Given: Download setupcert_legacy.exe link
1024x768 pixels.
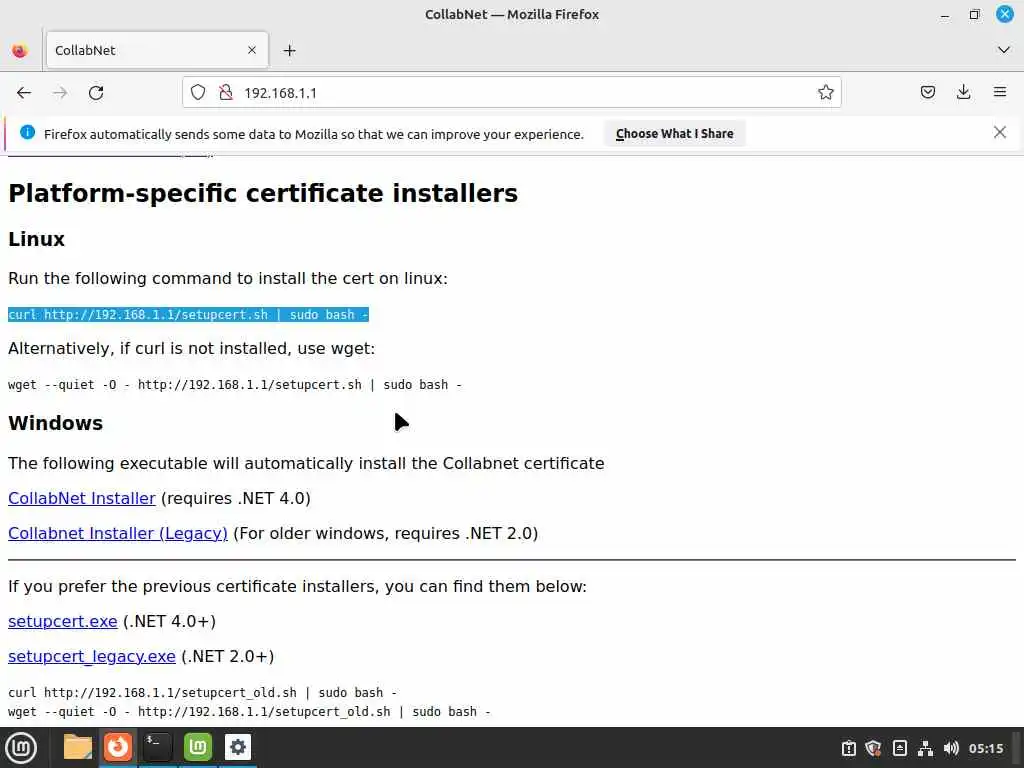Looking at the screenshot, I should pyautogui.click(x=91, y=656).
